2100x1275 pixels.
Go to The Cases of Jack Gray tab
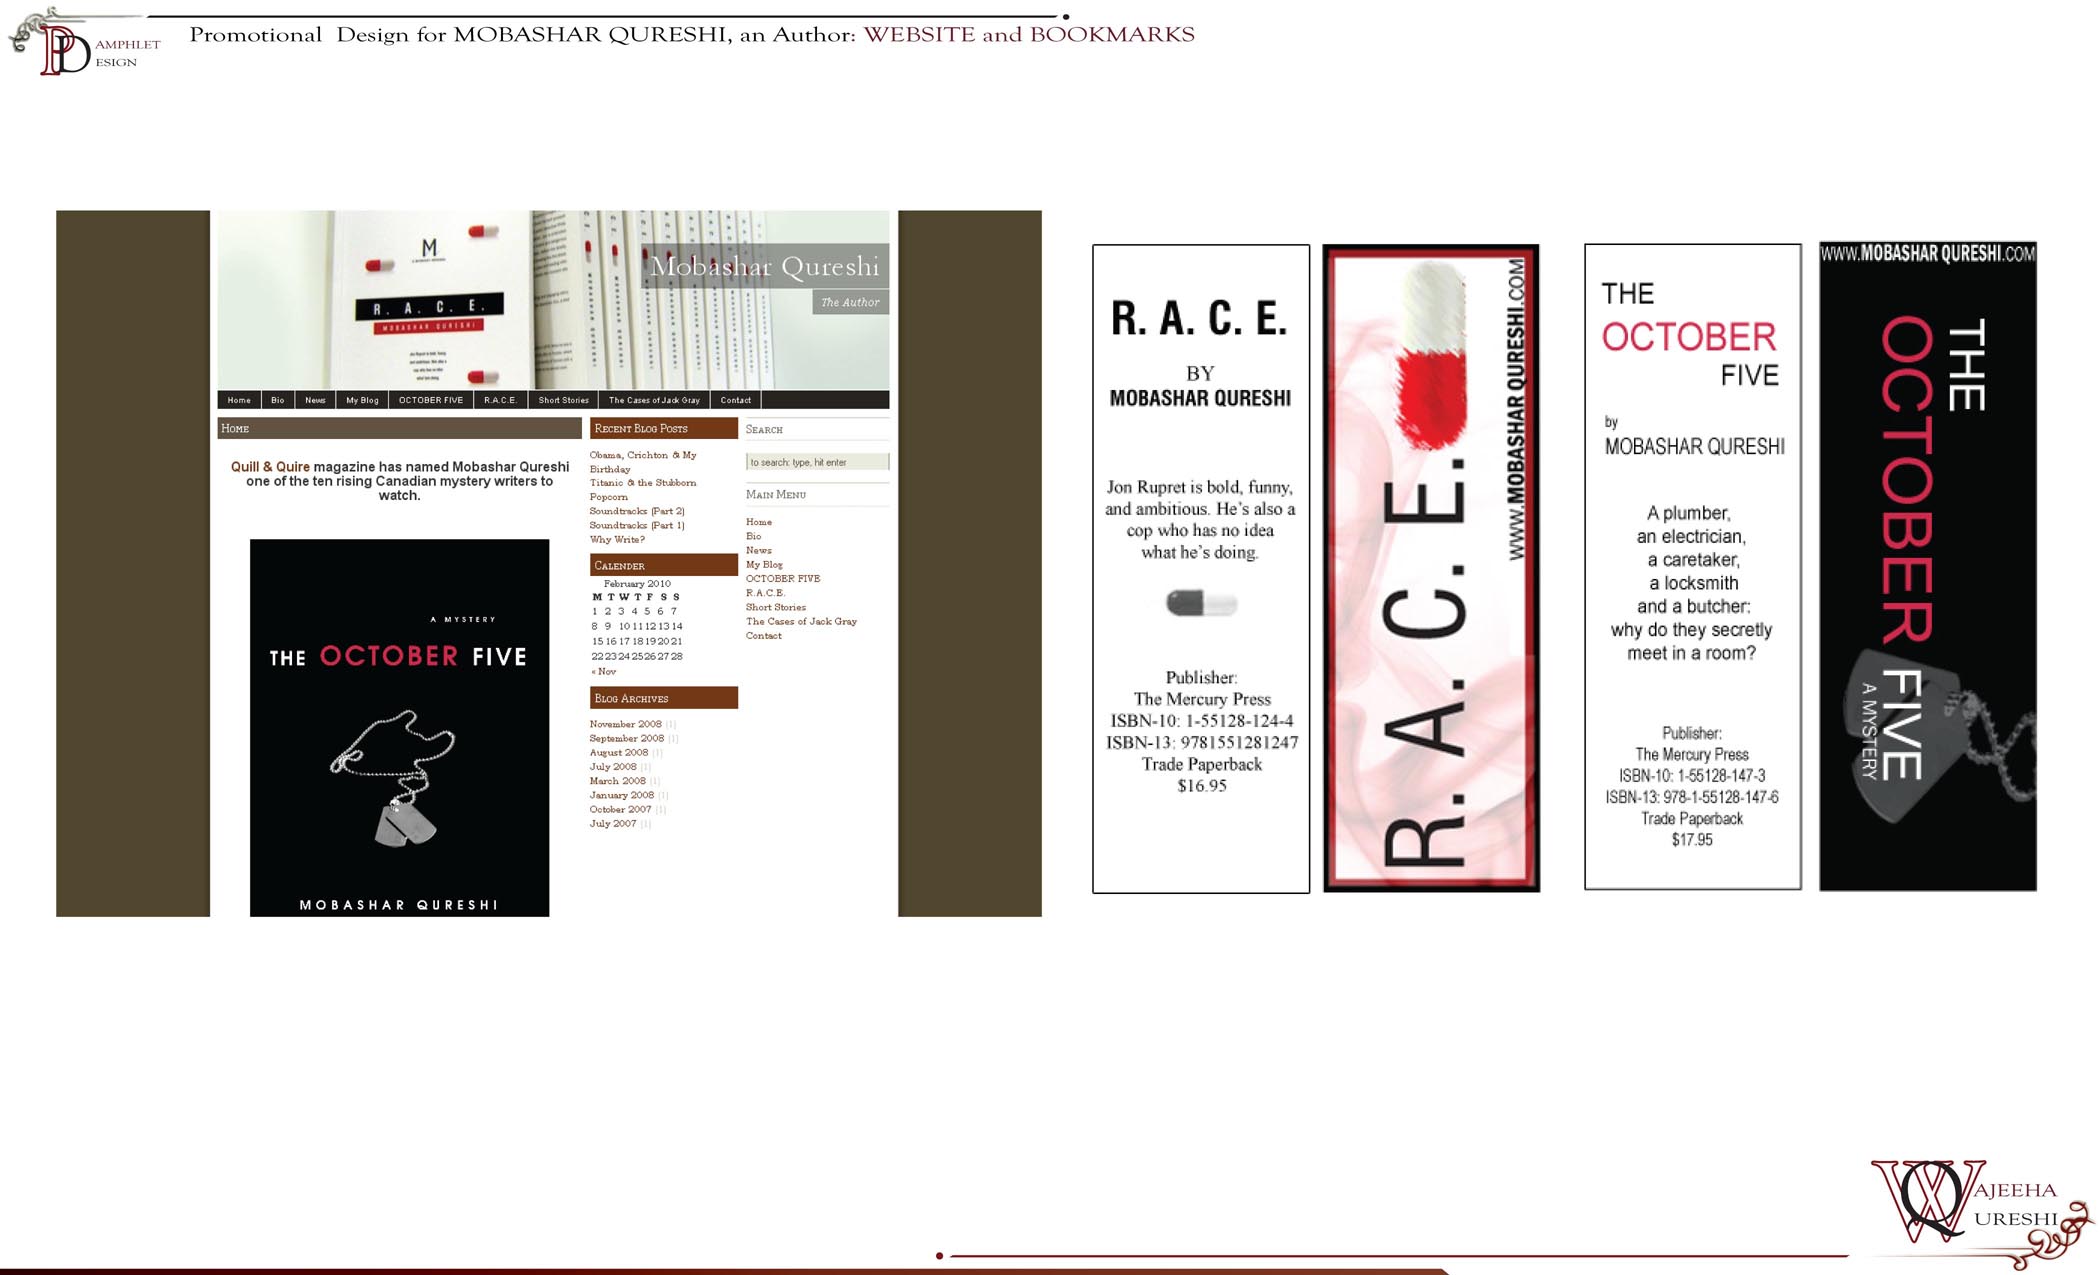(654, 400)
